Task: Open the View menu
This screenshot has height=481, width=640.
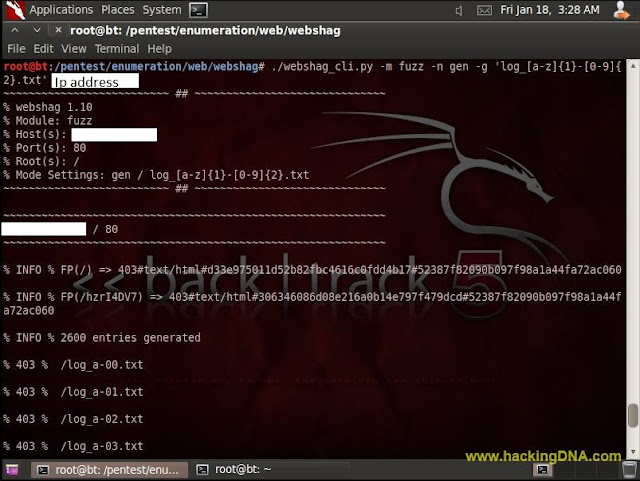Action: (74, 49)
